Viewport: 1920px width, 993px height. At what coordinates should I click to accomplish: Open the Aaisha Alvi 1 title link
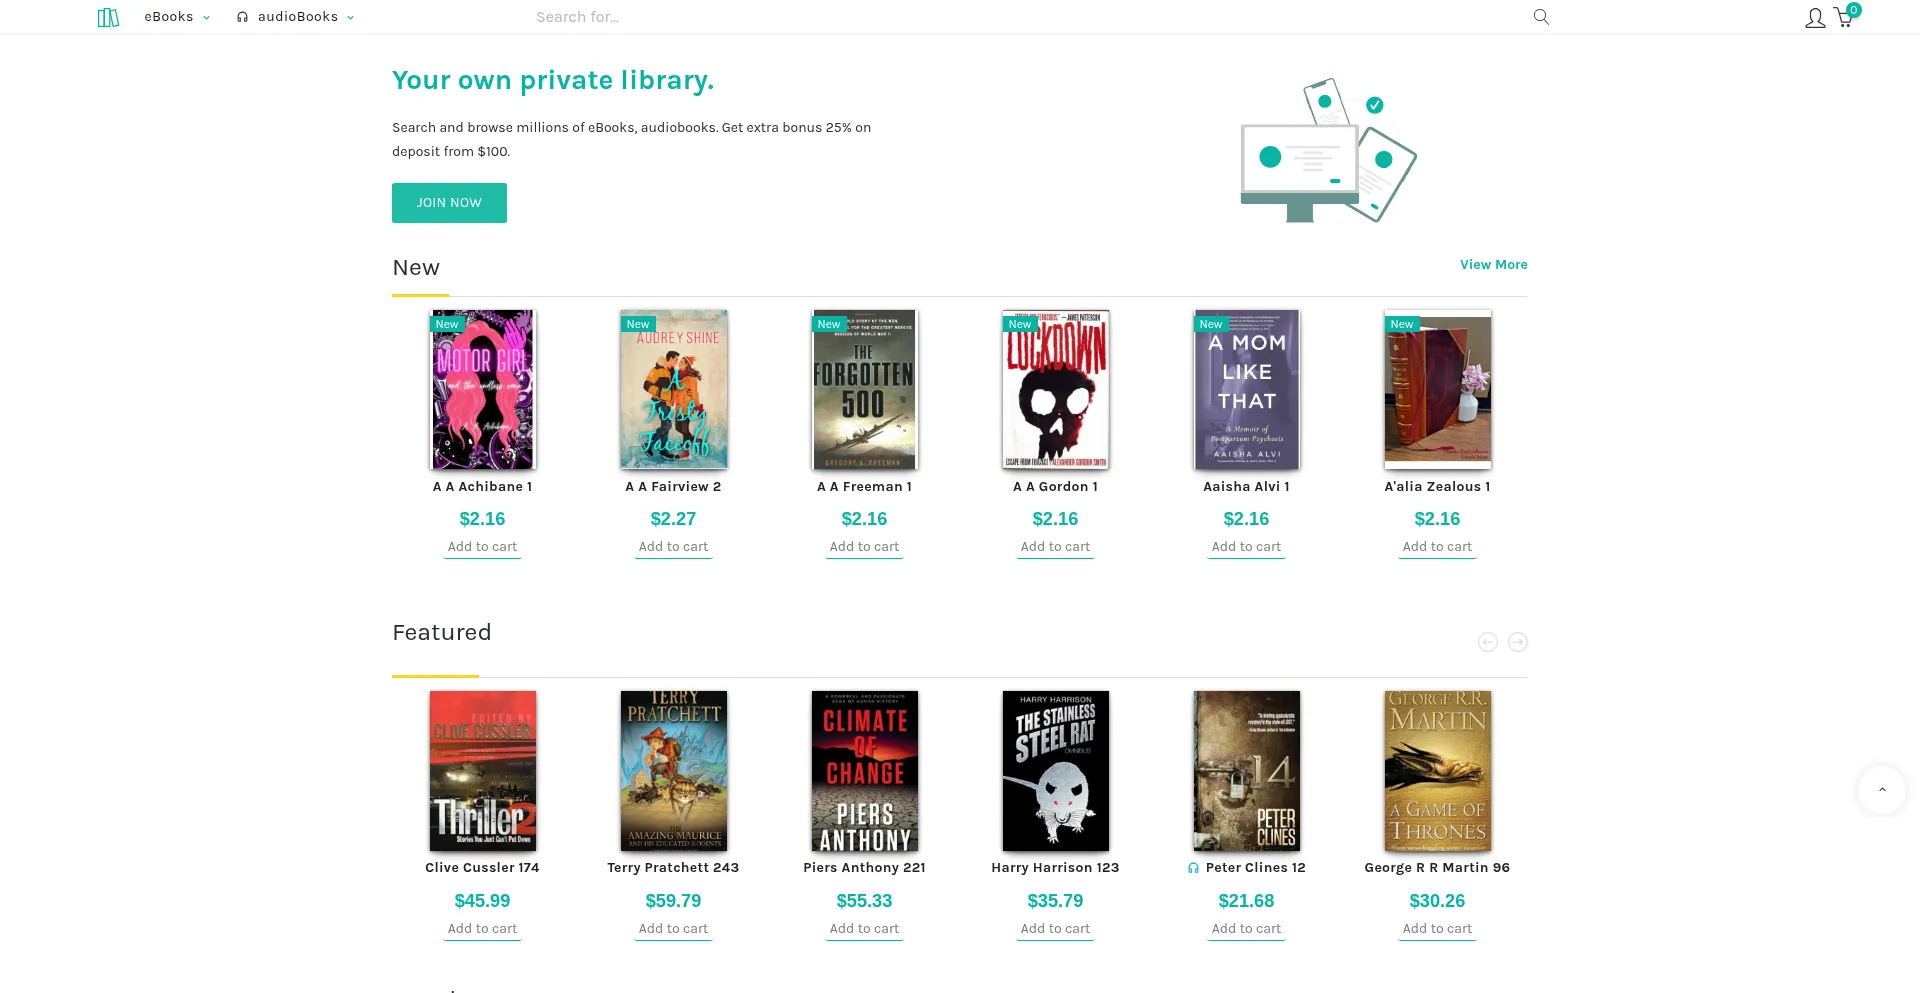(x=1246, y=487)
